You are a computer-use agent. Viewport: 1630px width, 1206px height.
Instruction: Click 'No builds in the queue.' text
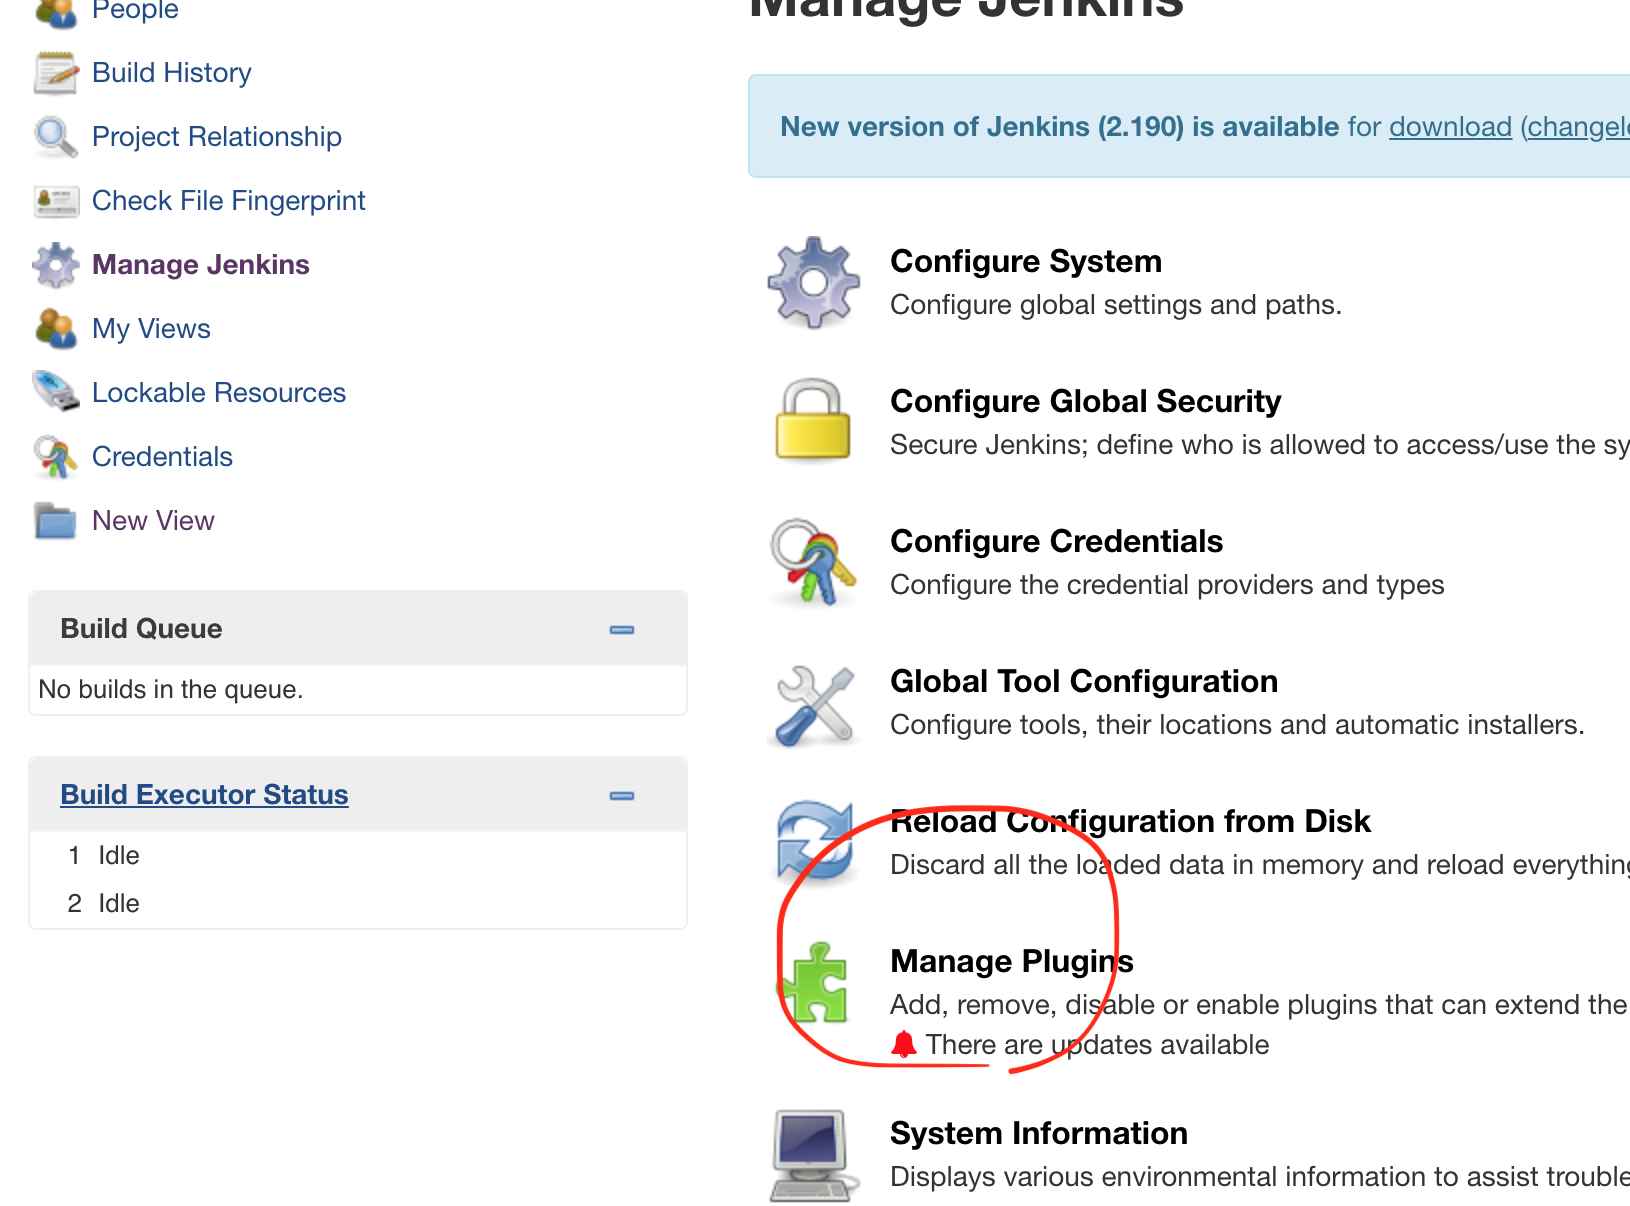171,690
